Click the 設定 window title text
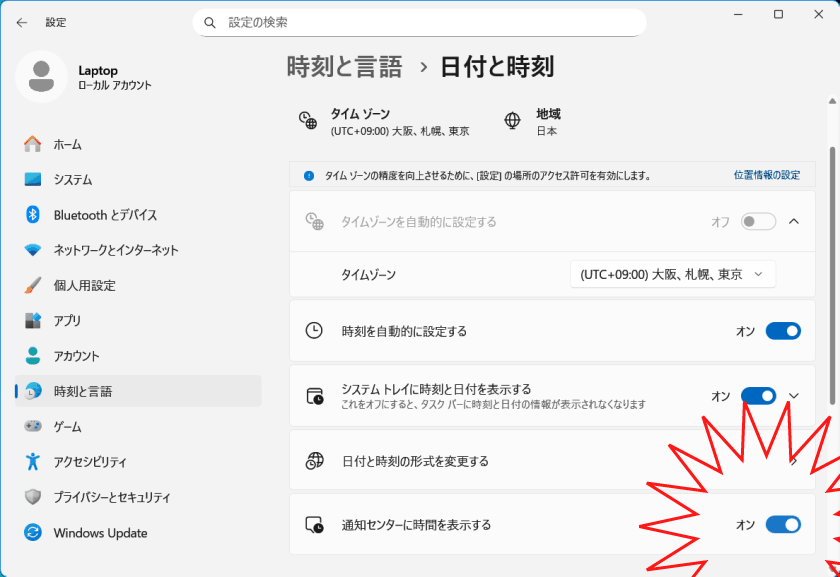 pos(56,23)
